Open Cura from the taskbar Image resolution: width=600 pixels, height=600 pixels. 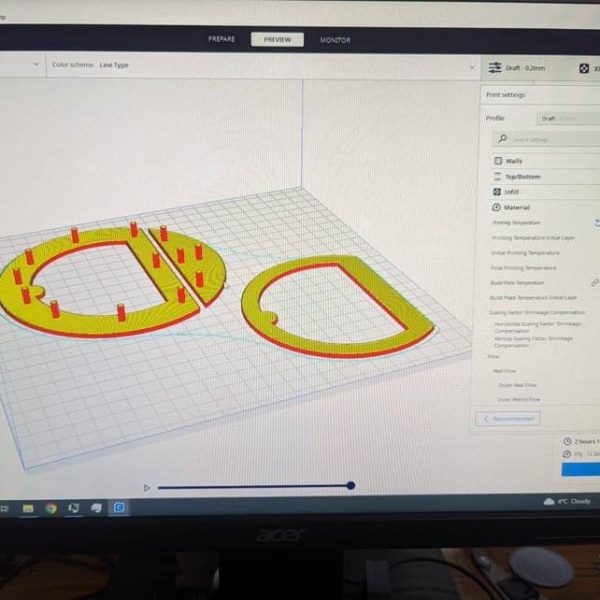[119, 508]
